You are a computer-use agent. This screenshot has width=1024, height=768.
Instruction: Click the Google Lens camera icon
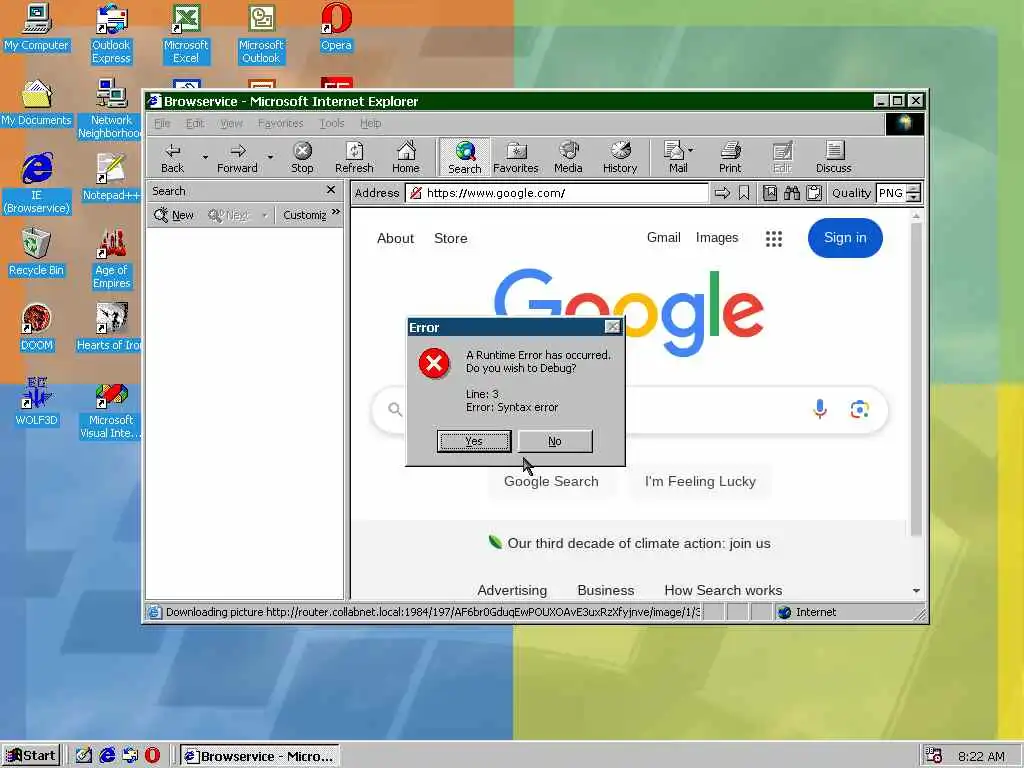tap(859, 409)
